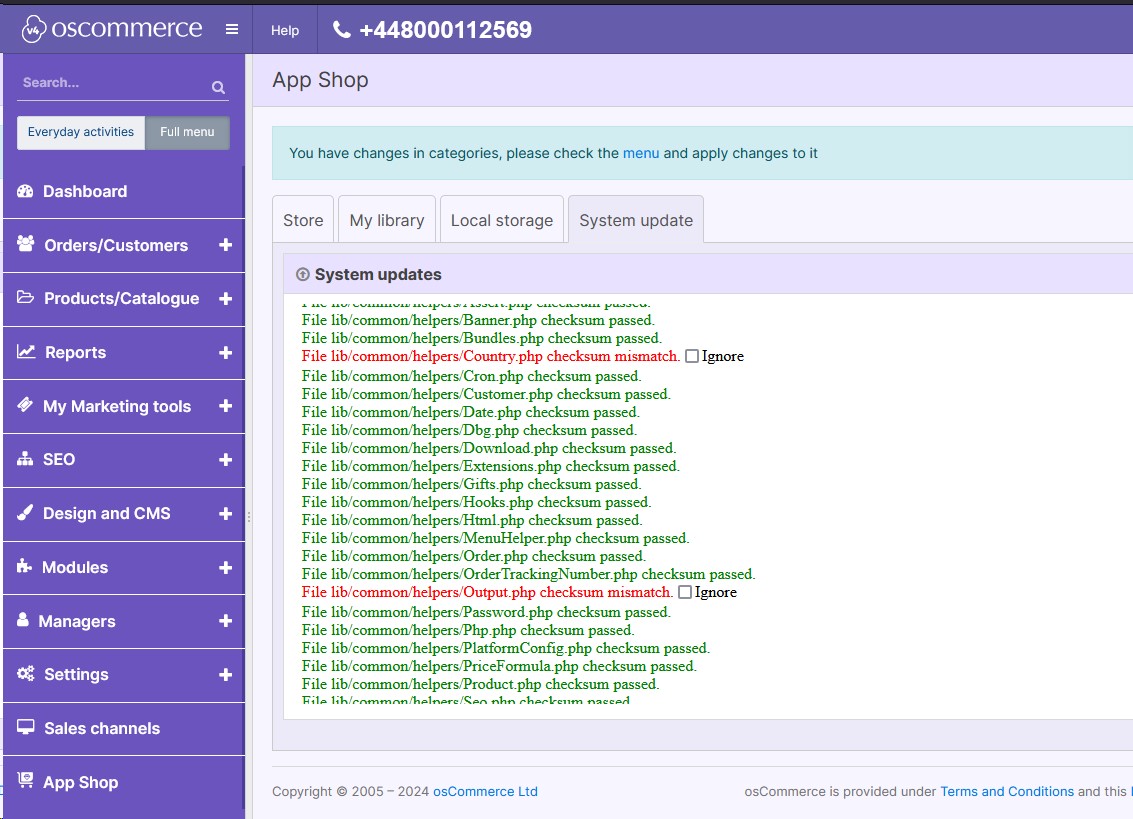Switch to Full menu mode
Screen dimensions: 1133x819
(x=187, y=132)
